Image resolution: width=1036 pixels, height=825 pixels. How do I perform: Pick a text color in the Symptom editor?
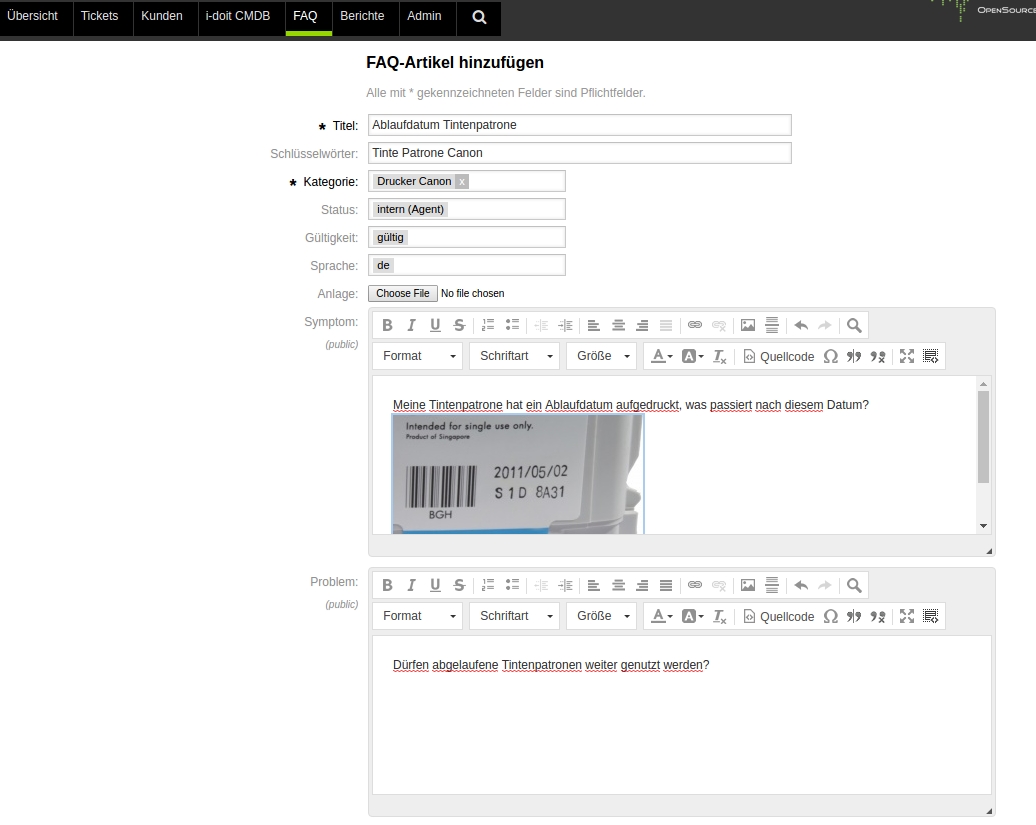(661, 356)
